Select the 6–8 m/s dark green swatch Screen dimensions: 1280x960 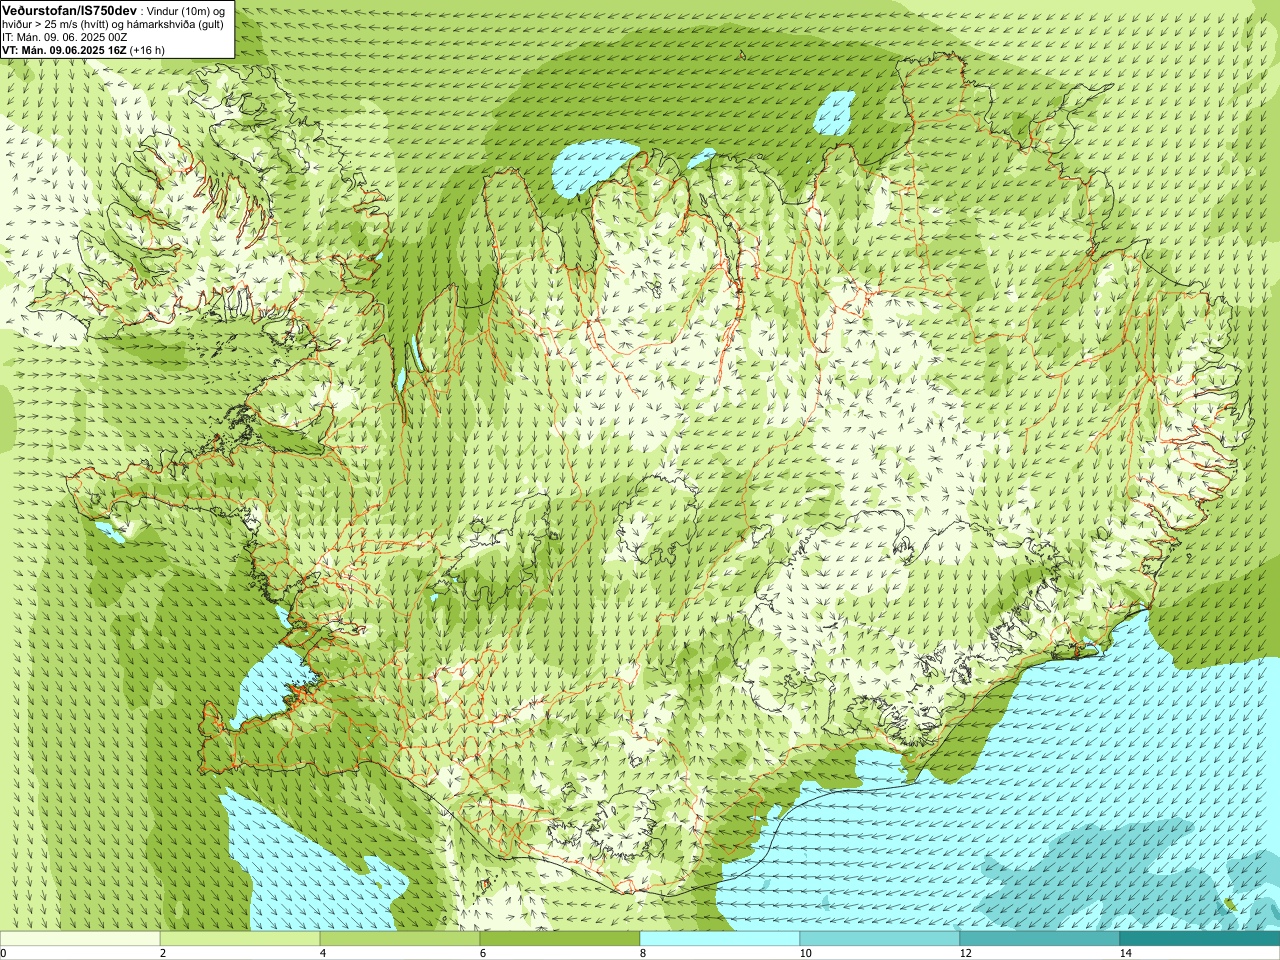tap(560, 939)
